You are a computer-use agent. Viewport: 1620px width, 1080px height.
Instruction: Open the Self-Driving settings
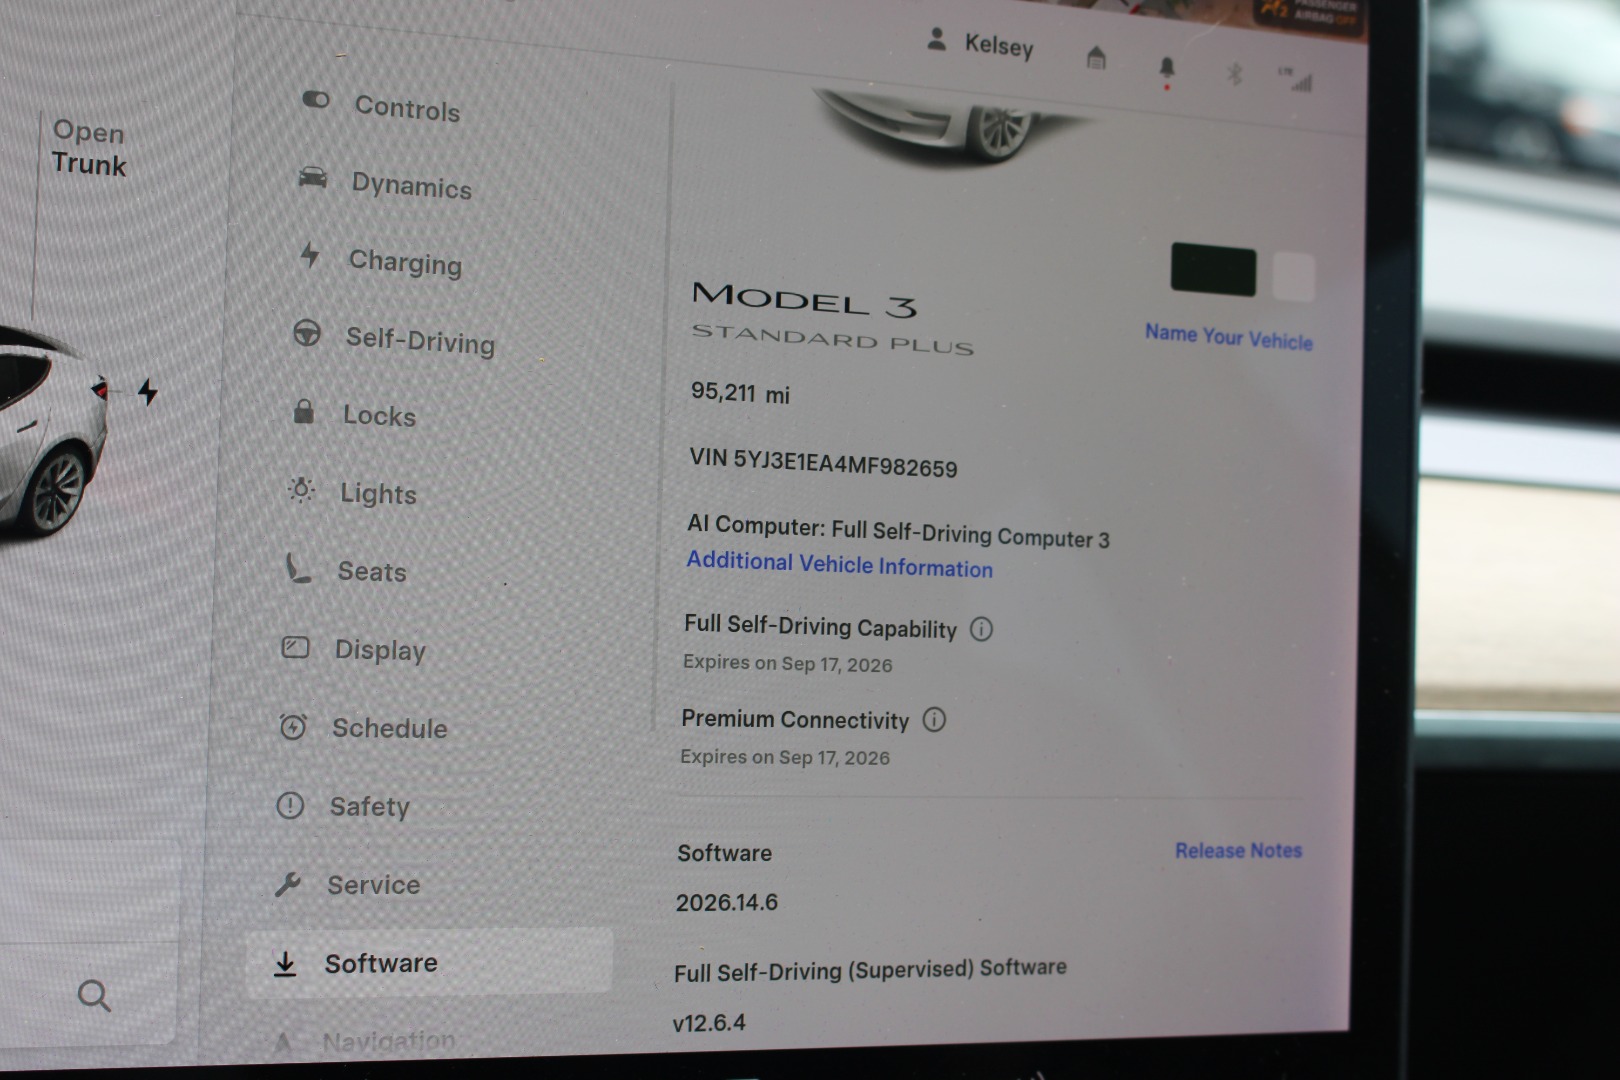click(x=420, y=341)
